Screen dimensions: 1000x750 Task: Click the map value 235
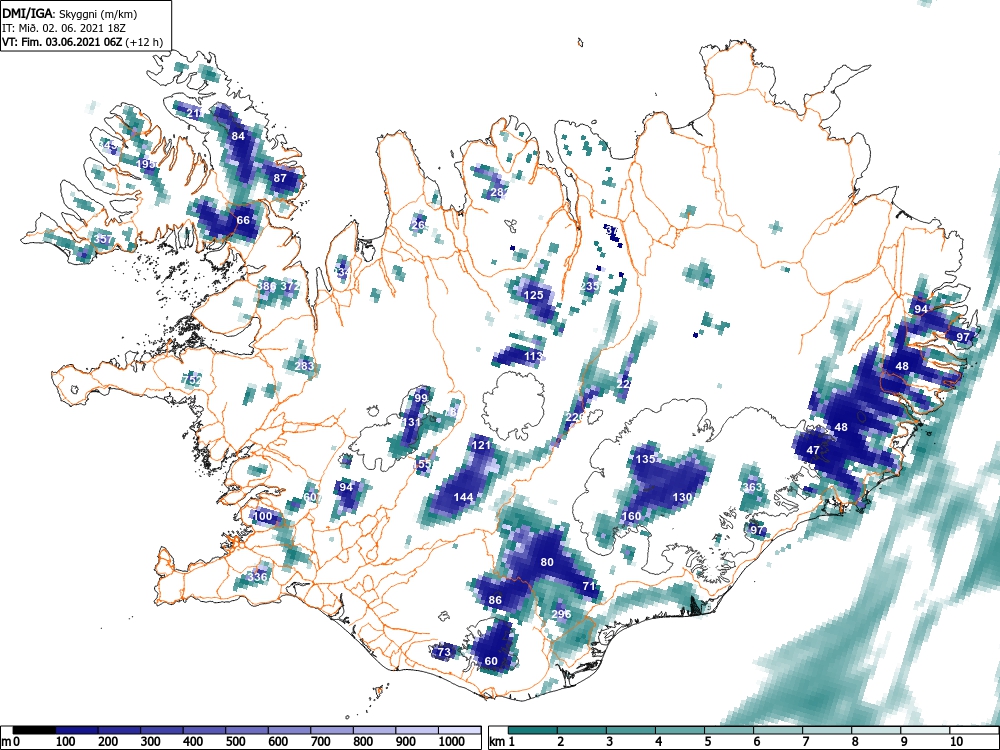[590, 286]
